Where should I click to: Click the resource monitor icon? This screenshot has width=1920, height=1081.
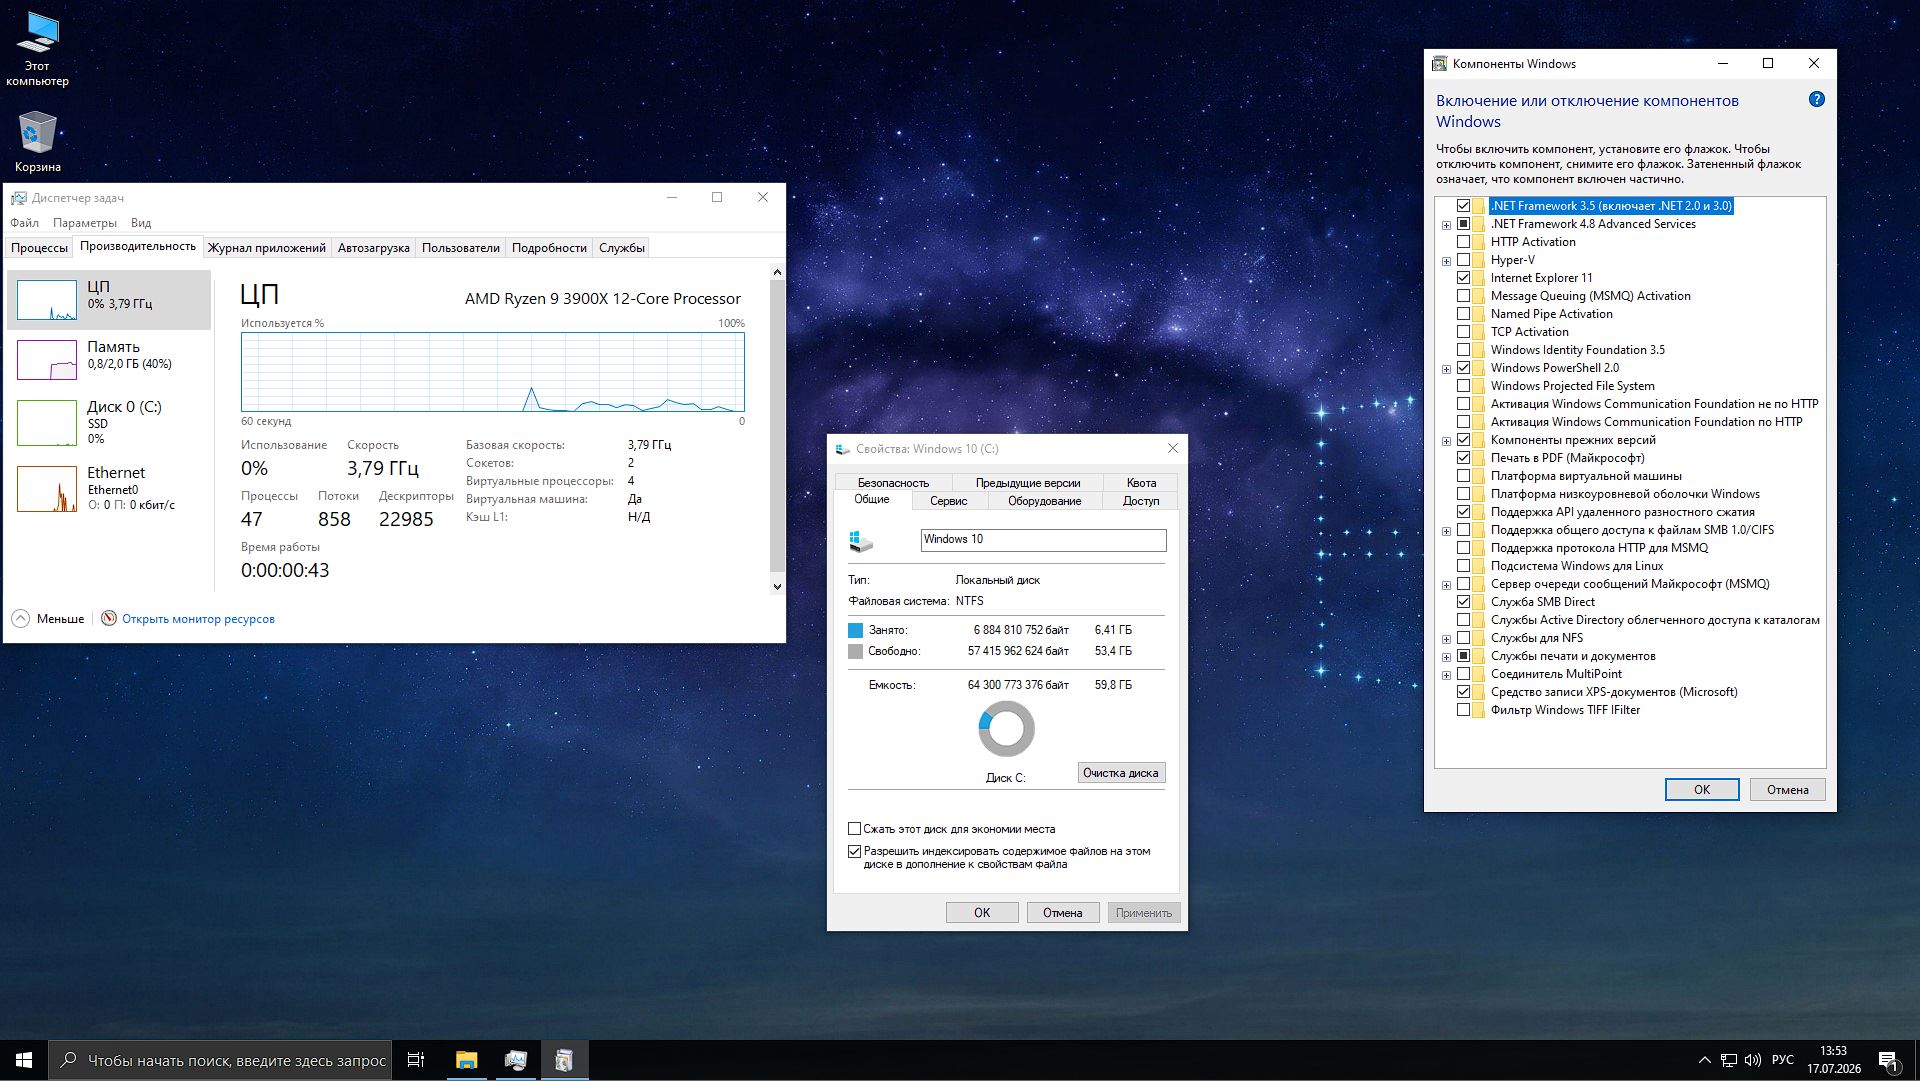[109, 619]
